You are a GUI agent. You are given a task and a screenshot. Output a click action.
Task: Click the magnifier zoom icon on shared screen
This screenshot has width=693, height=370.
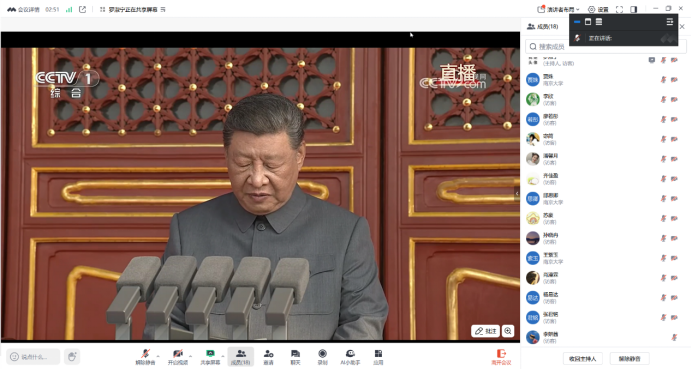(x=508, y=331)
